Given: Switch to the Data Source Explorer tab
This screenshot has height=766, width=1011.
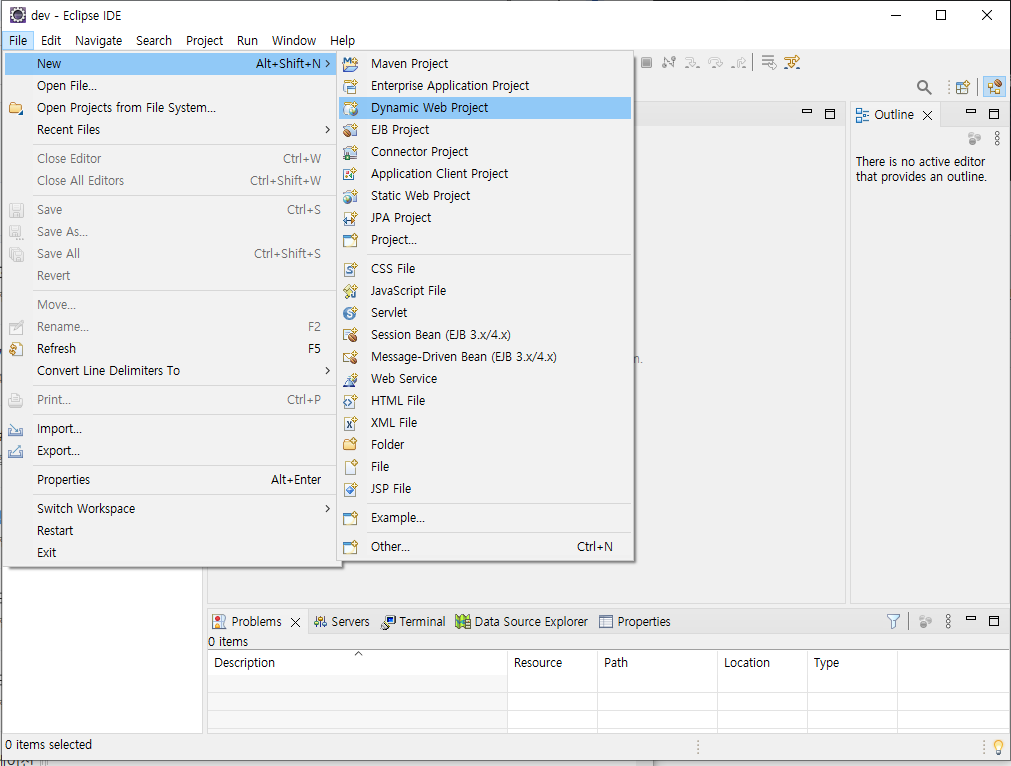Looking at the screenshot, I should click(x=522, y=622).
